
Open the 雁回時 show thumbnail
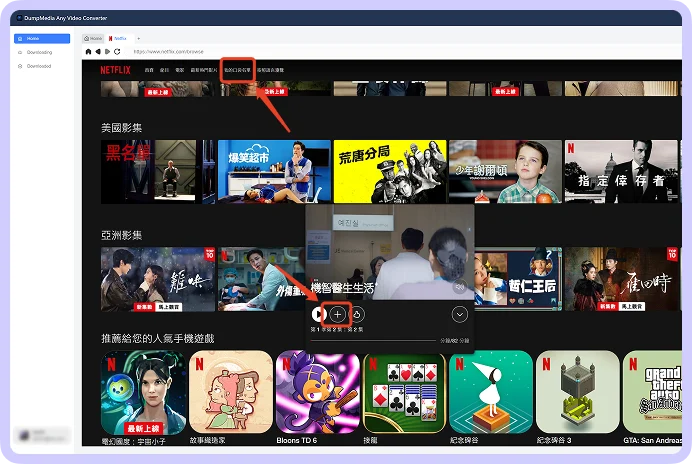pos(621,279)
